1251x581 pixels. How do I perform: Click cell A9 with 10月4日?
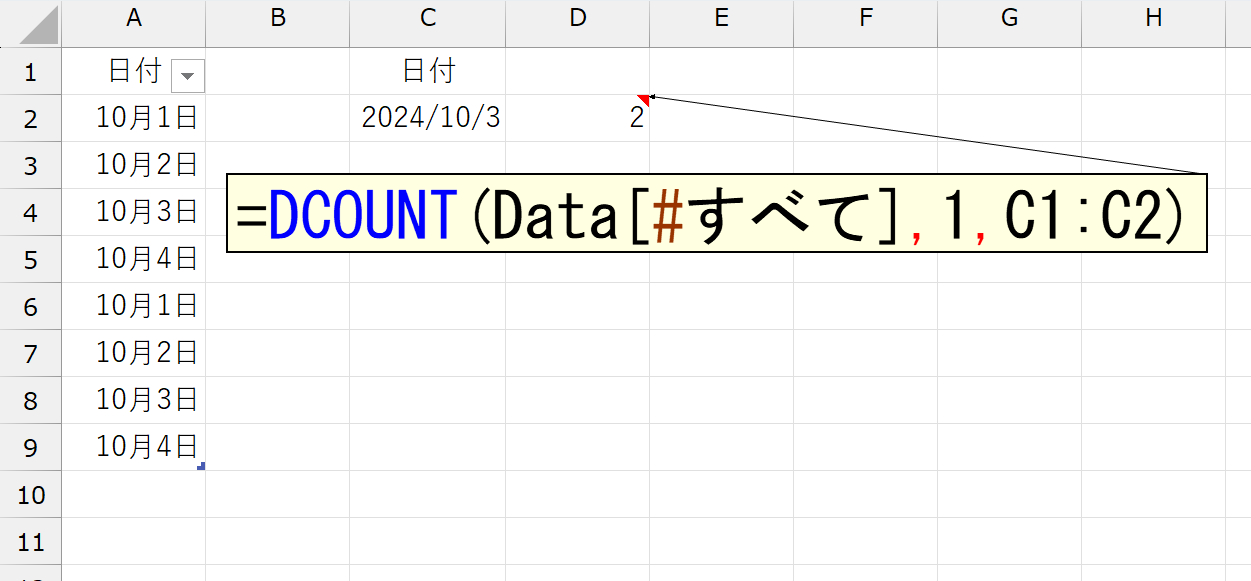point(134,447)
